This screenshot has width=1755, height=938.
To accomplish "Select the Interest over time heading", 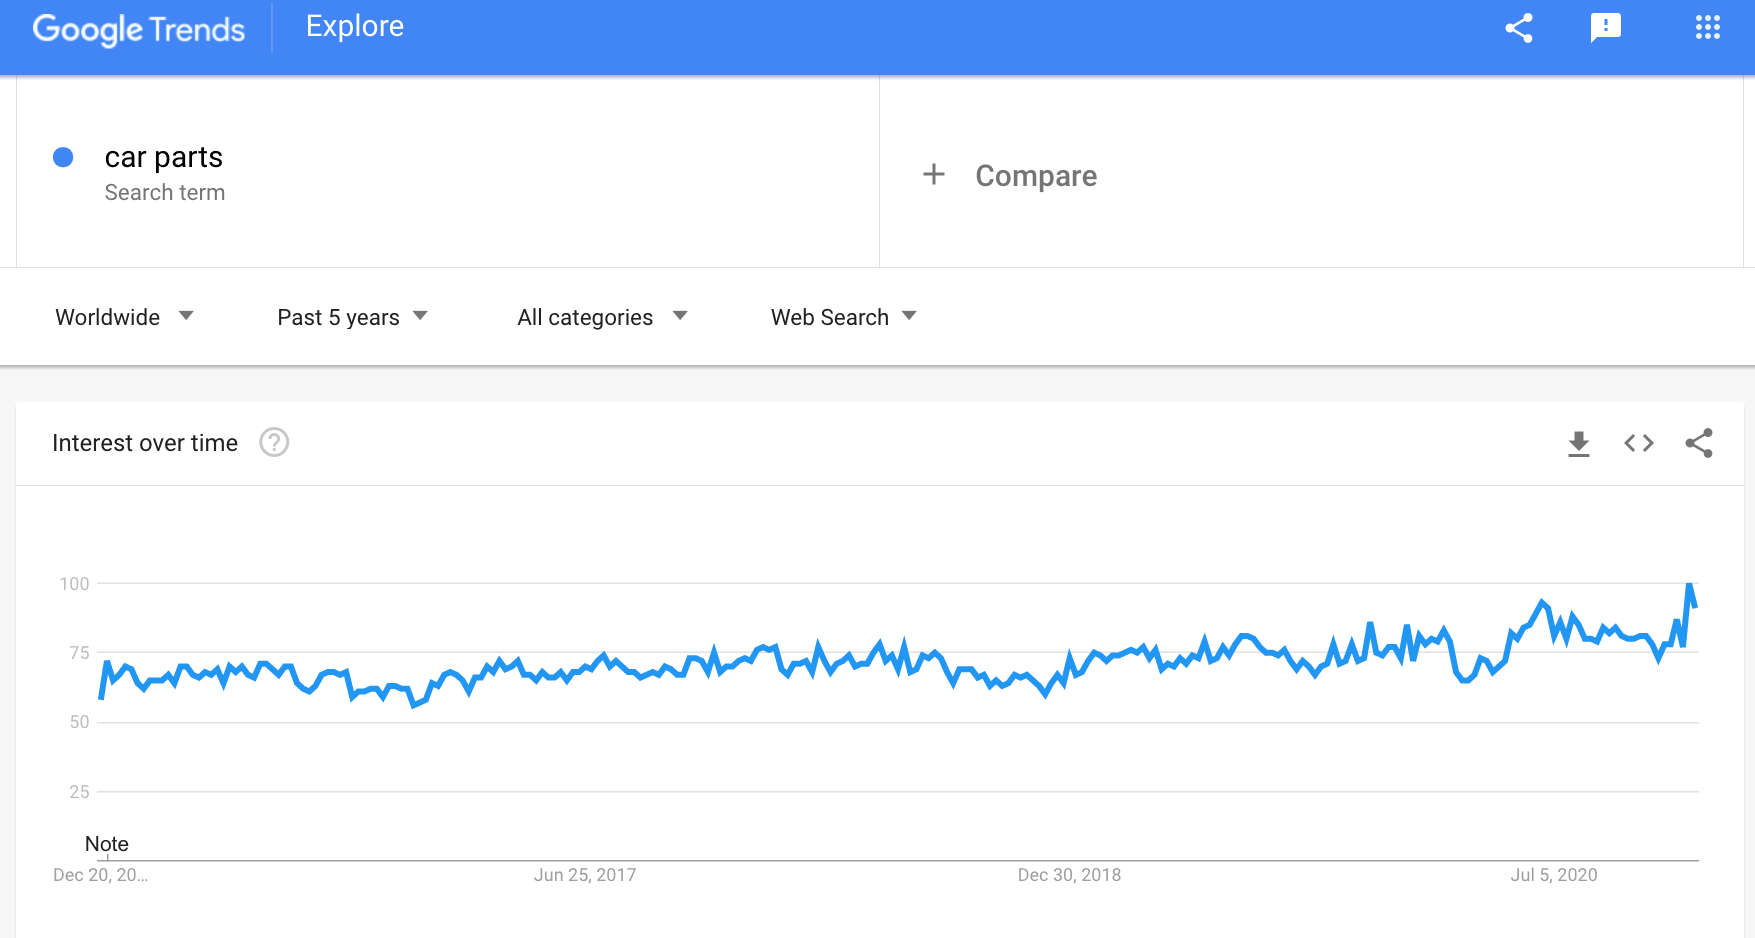I will click(145, 442).
